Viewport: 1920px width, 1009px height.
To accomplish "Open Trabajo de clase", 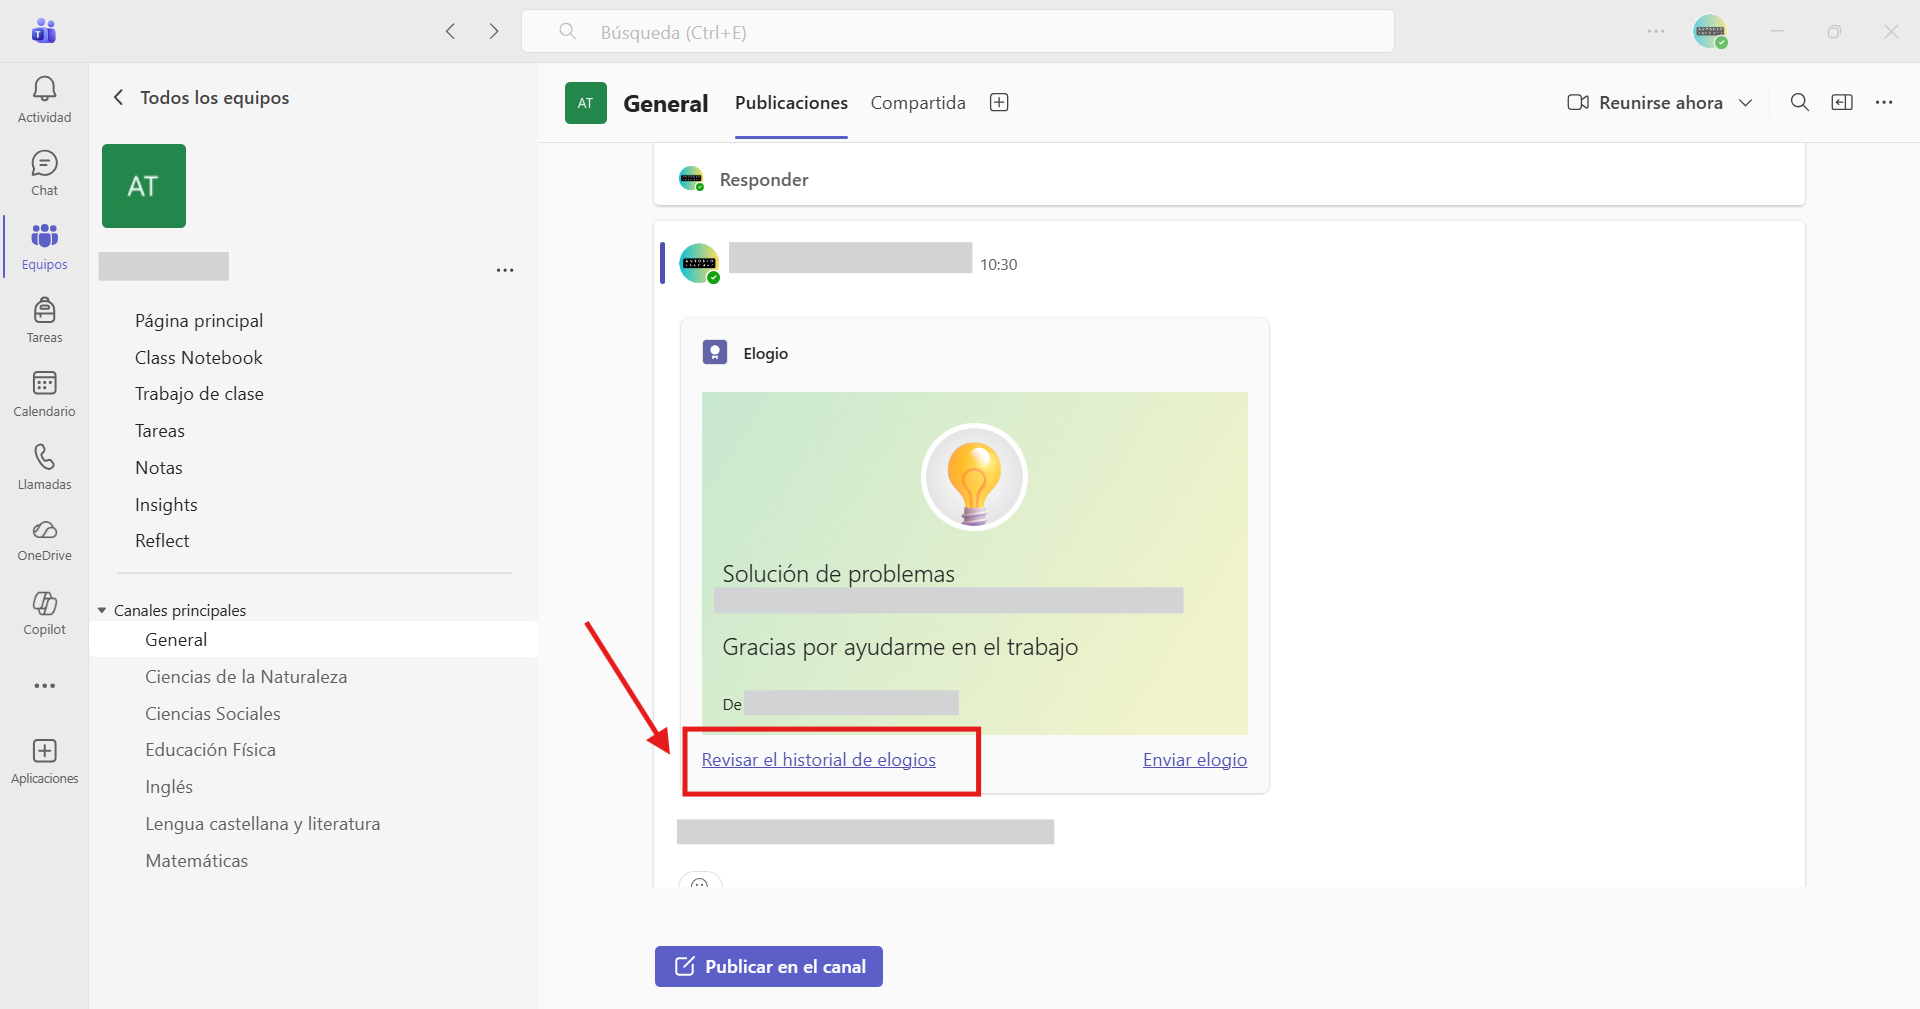I will [x=199, y=393].
